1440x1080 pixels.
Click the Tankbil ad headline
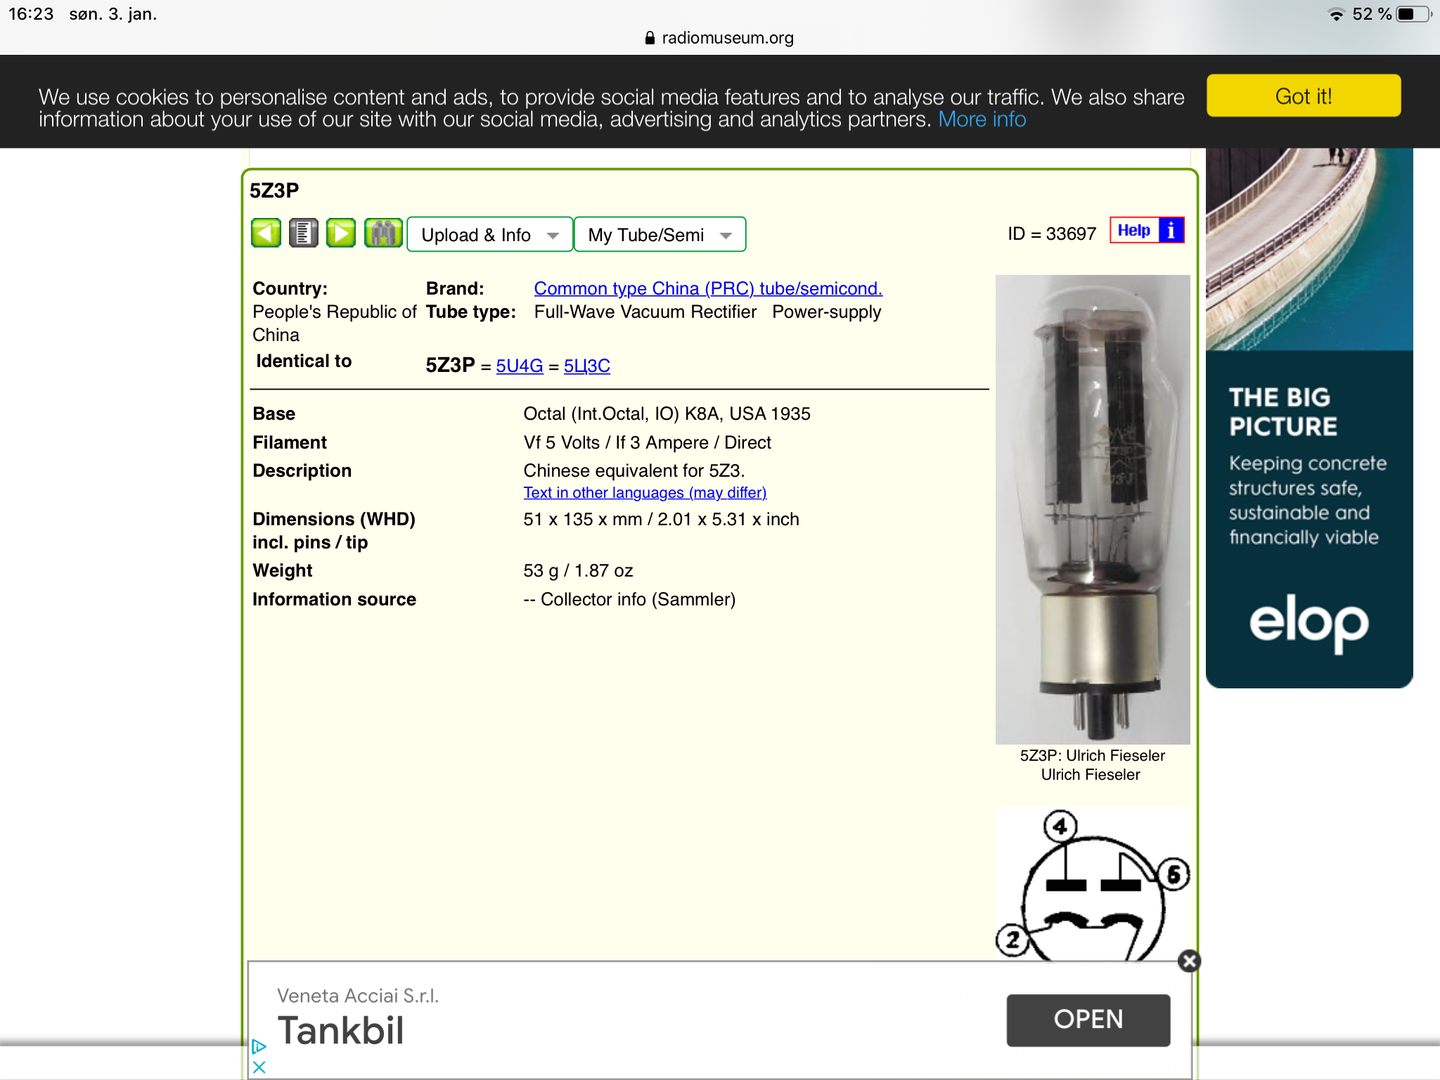pyautogui.click(x=341, y=1031)
